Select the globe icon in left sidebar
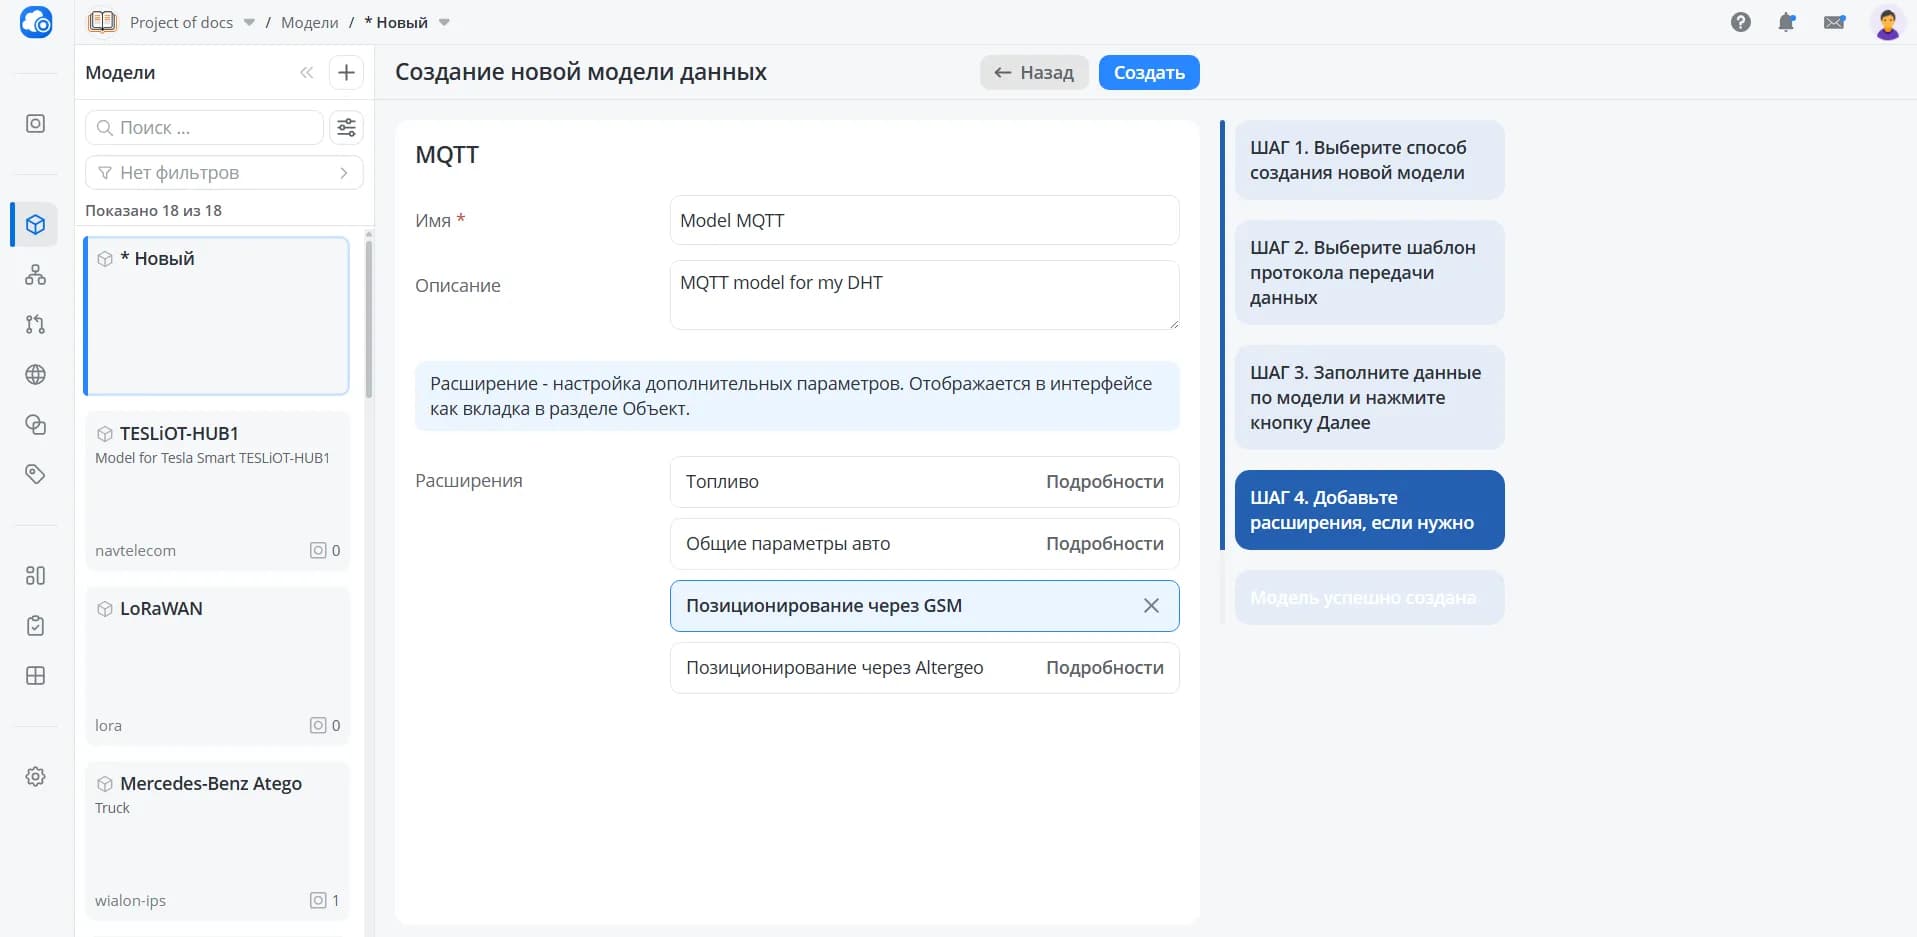The height and width of the screenshot is (937, 1917). click(x=35, y=374)
